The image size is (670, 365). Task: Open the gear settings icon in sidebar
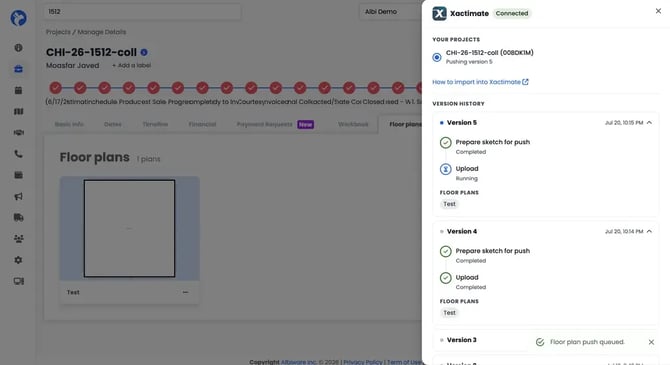pyautogui.click(x=18, y=260)
